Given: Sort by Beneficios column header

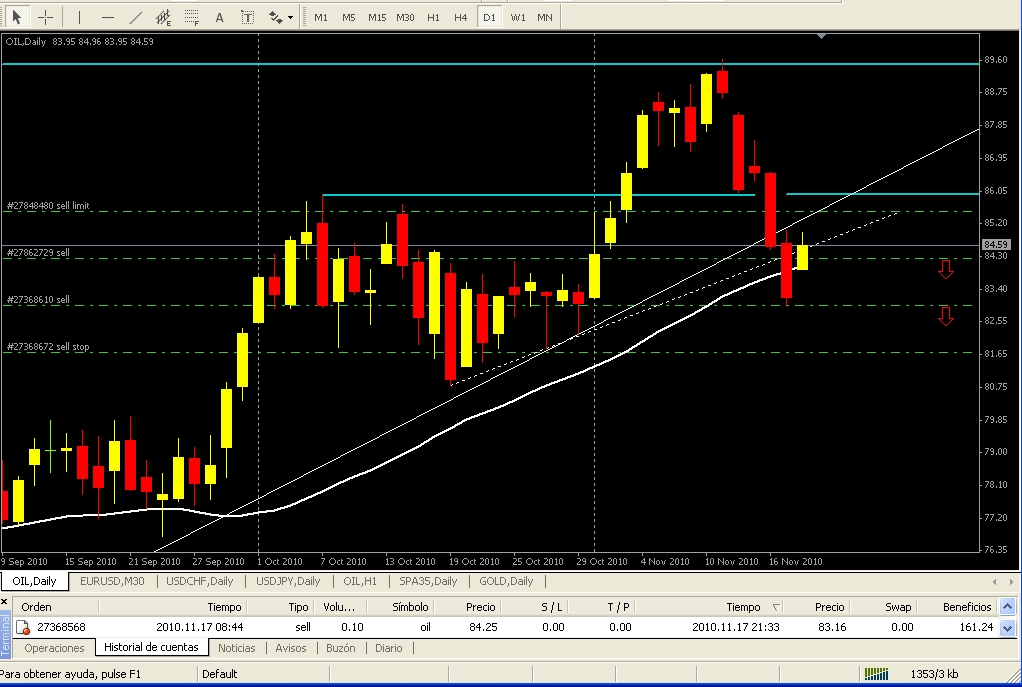Looking at the screenshot, I should (x=955, y=607).
